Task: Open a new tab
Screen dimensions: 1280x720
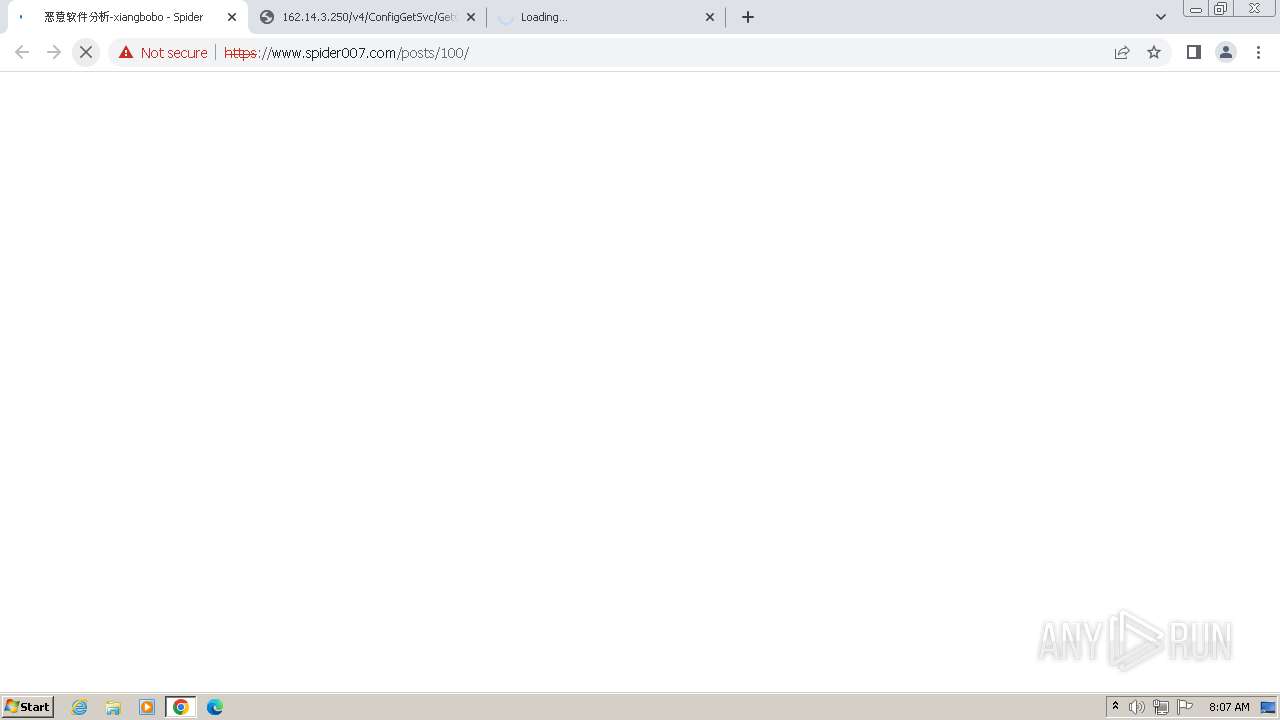Action: [x=748, y=17]
